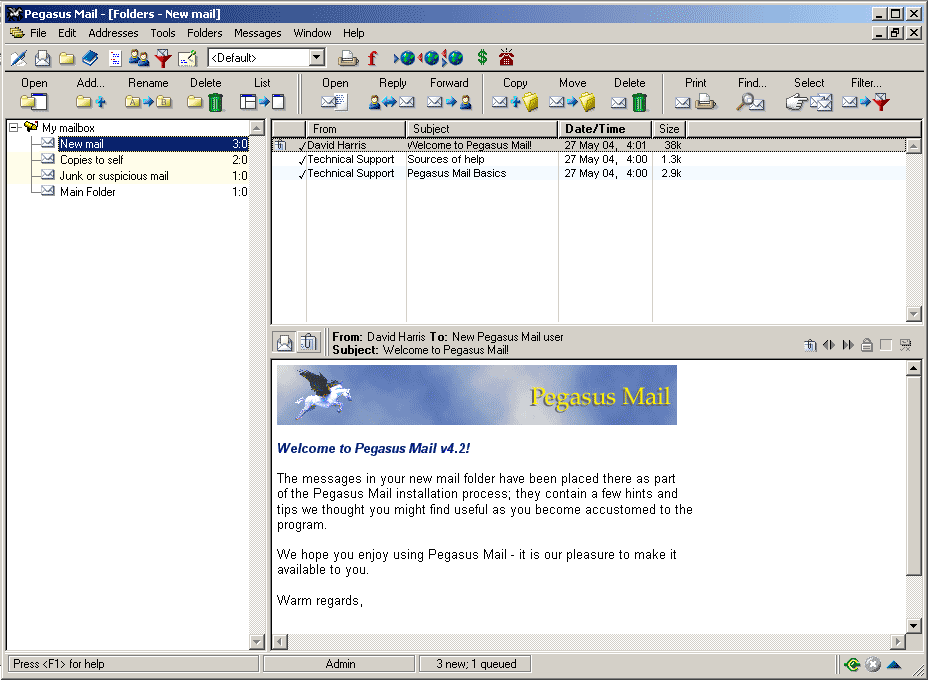The width and height of the screenshot is (928, 680).
Task: Select the Pegasus Mail Basics message
Action: (x=588, y=173)
